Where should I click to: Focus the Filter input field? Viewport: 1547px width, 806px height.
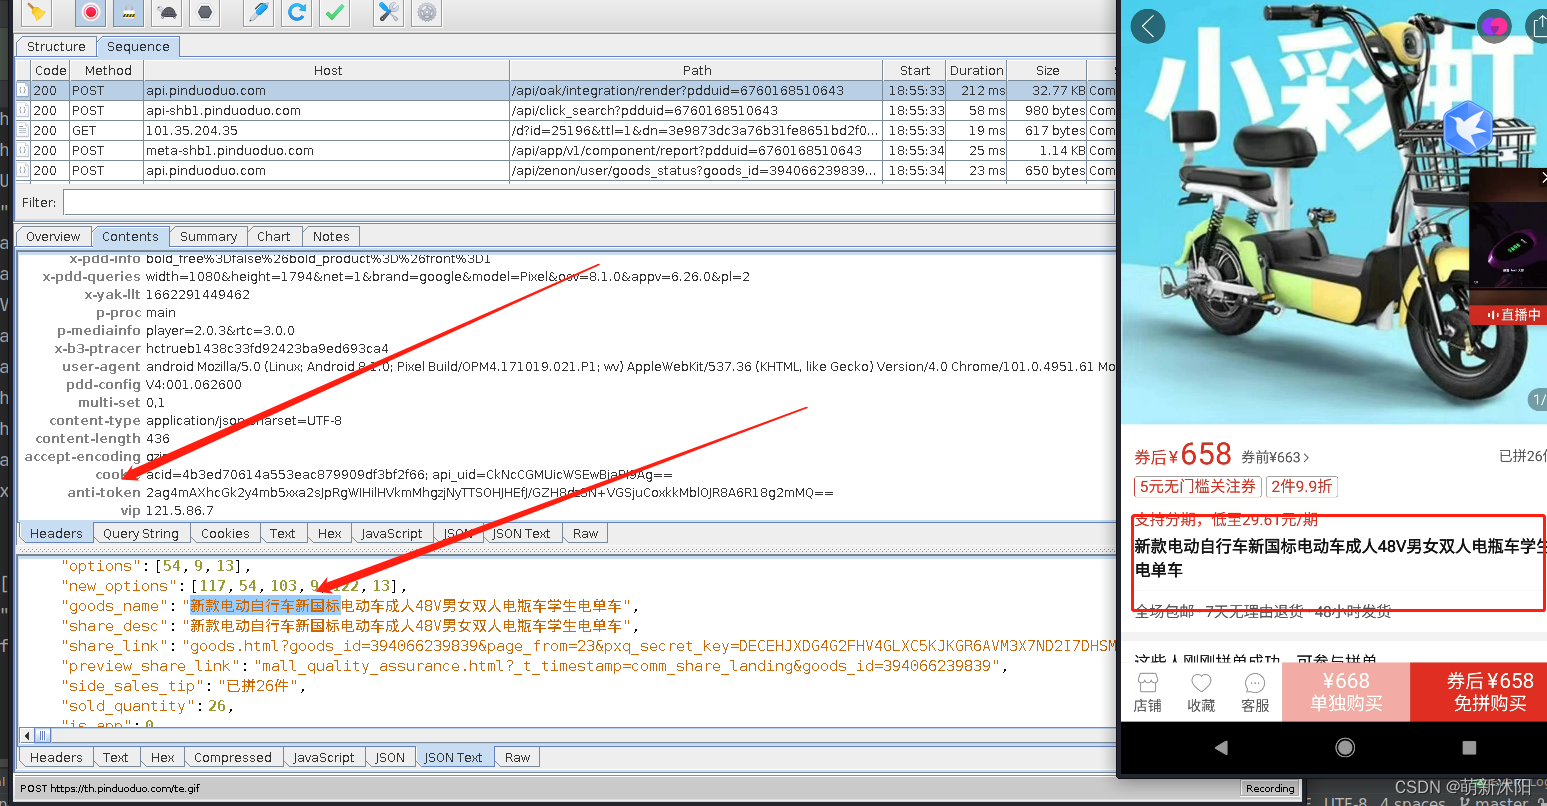(x=588, y=202)
